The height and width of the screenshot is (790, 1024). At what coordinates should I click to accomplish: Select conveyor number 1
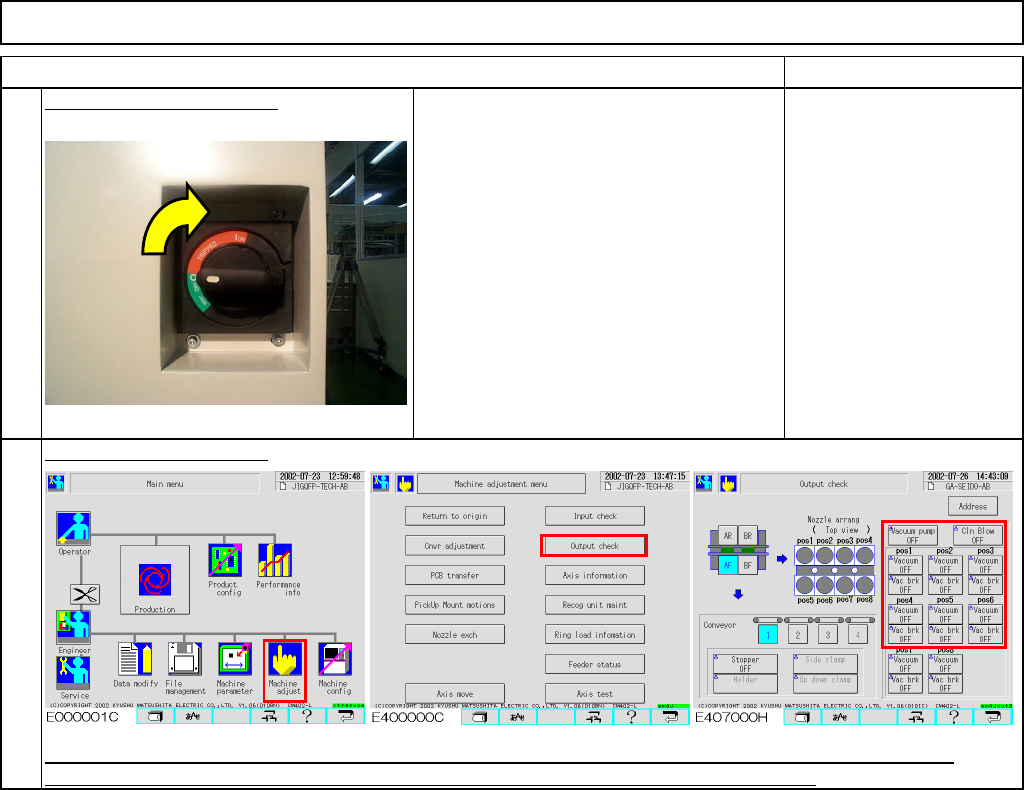pos(768,634)
